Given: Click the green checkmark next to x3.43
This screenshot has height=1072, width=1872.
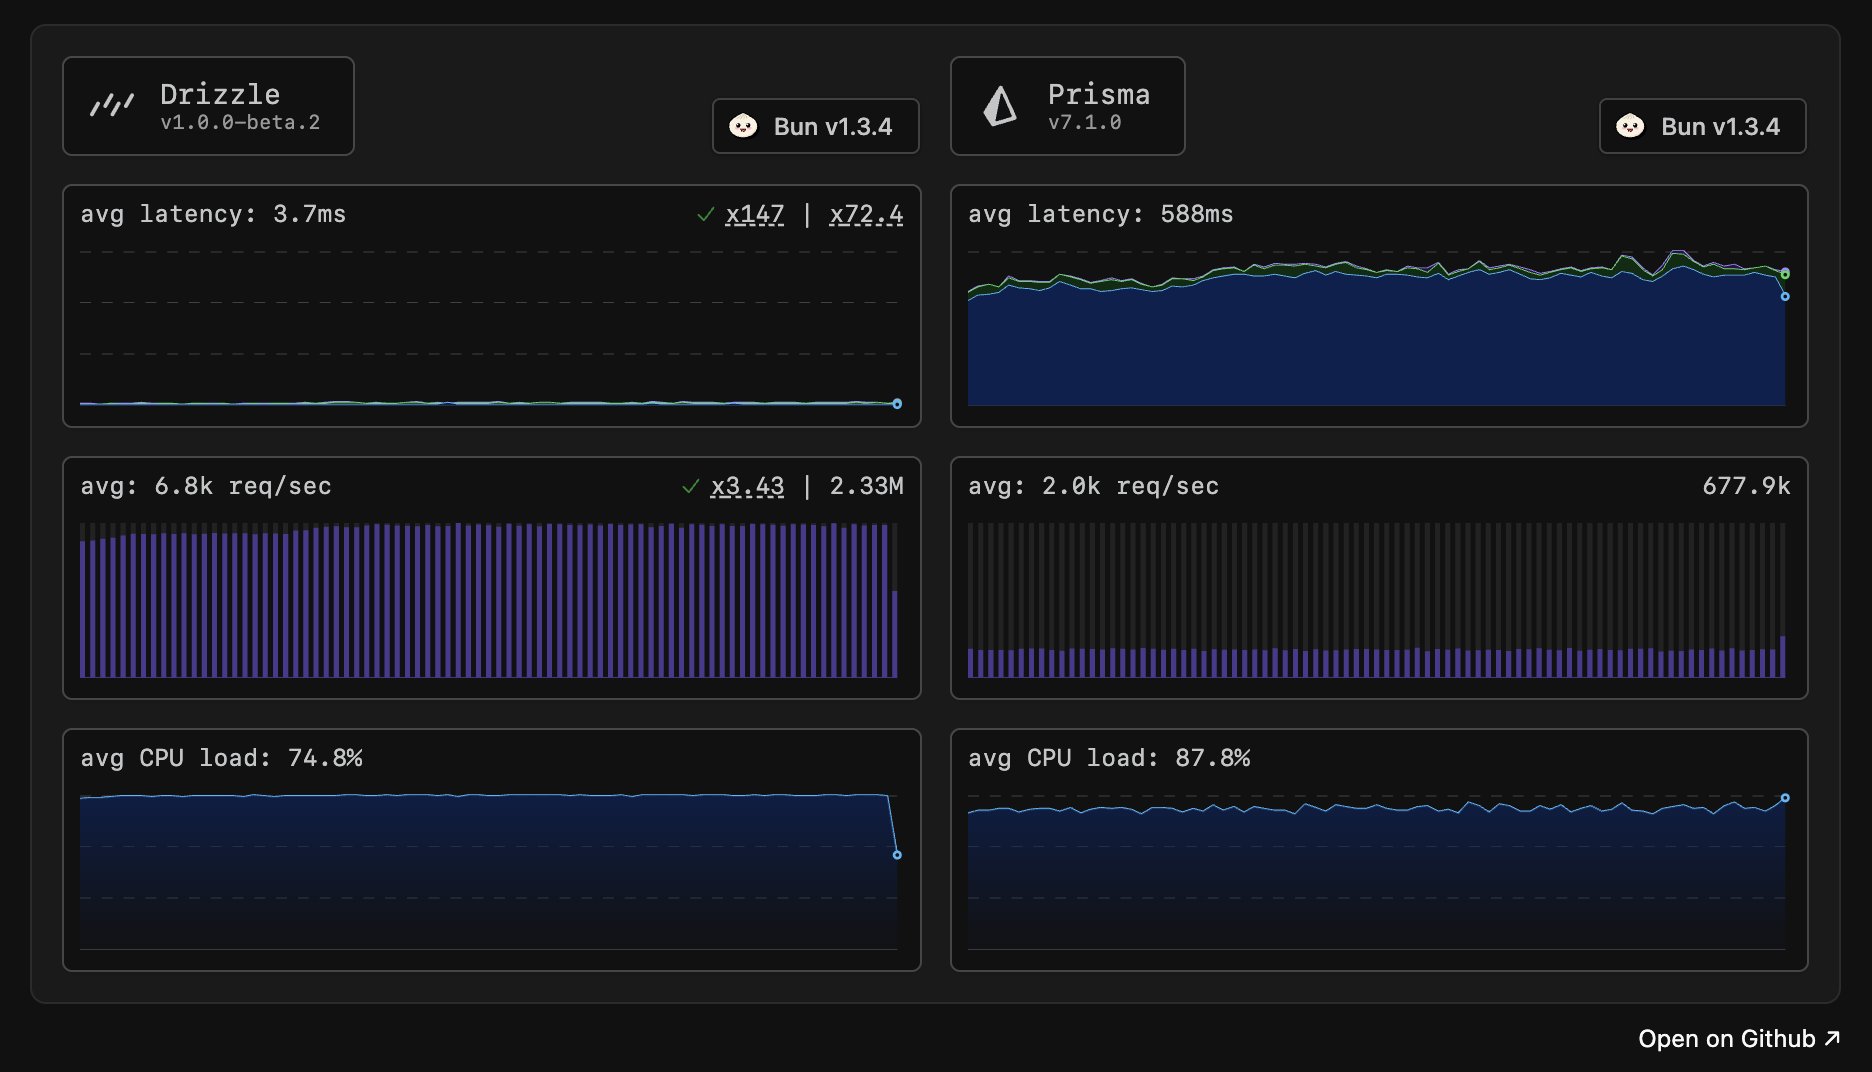Looking at the screenshot, I should (690, 486).
